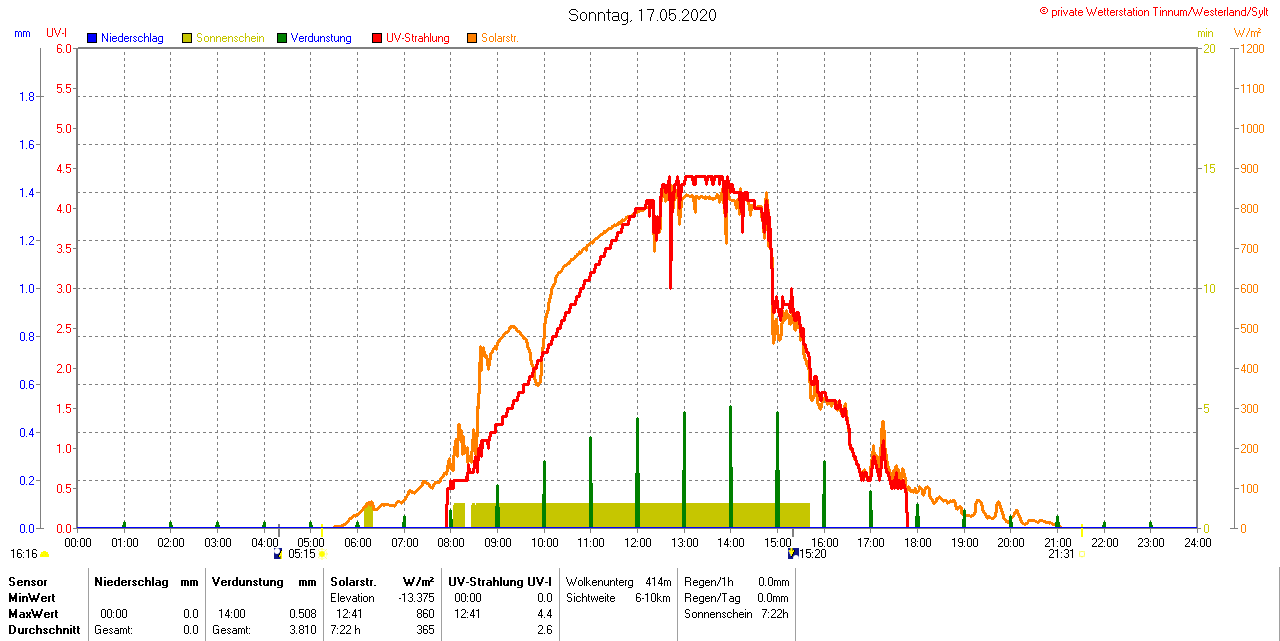Click the UV-Strahlung UV-I table header
Screen dimensions: 1280x641
point(500,581)
